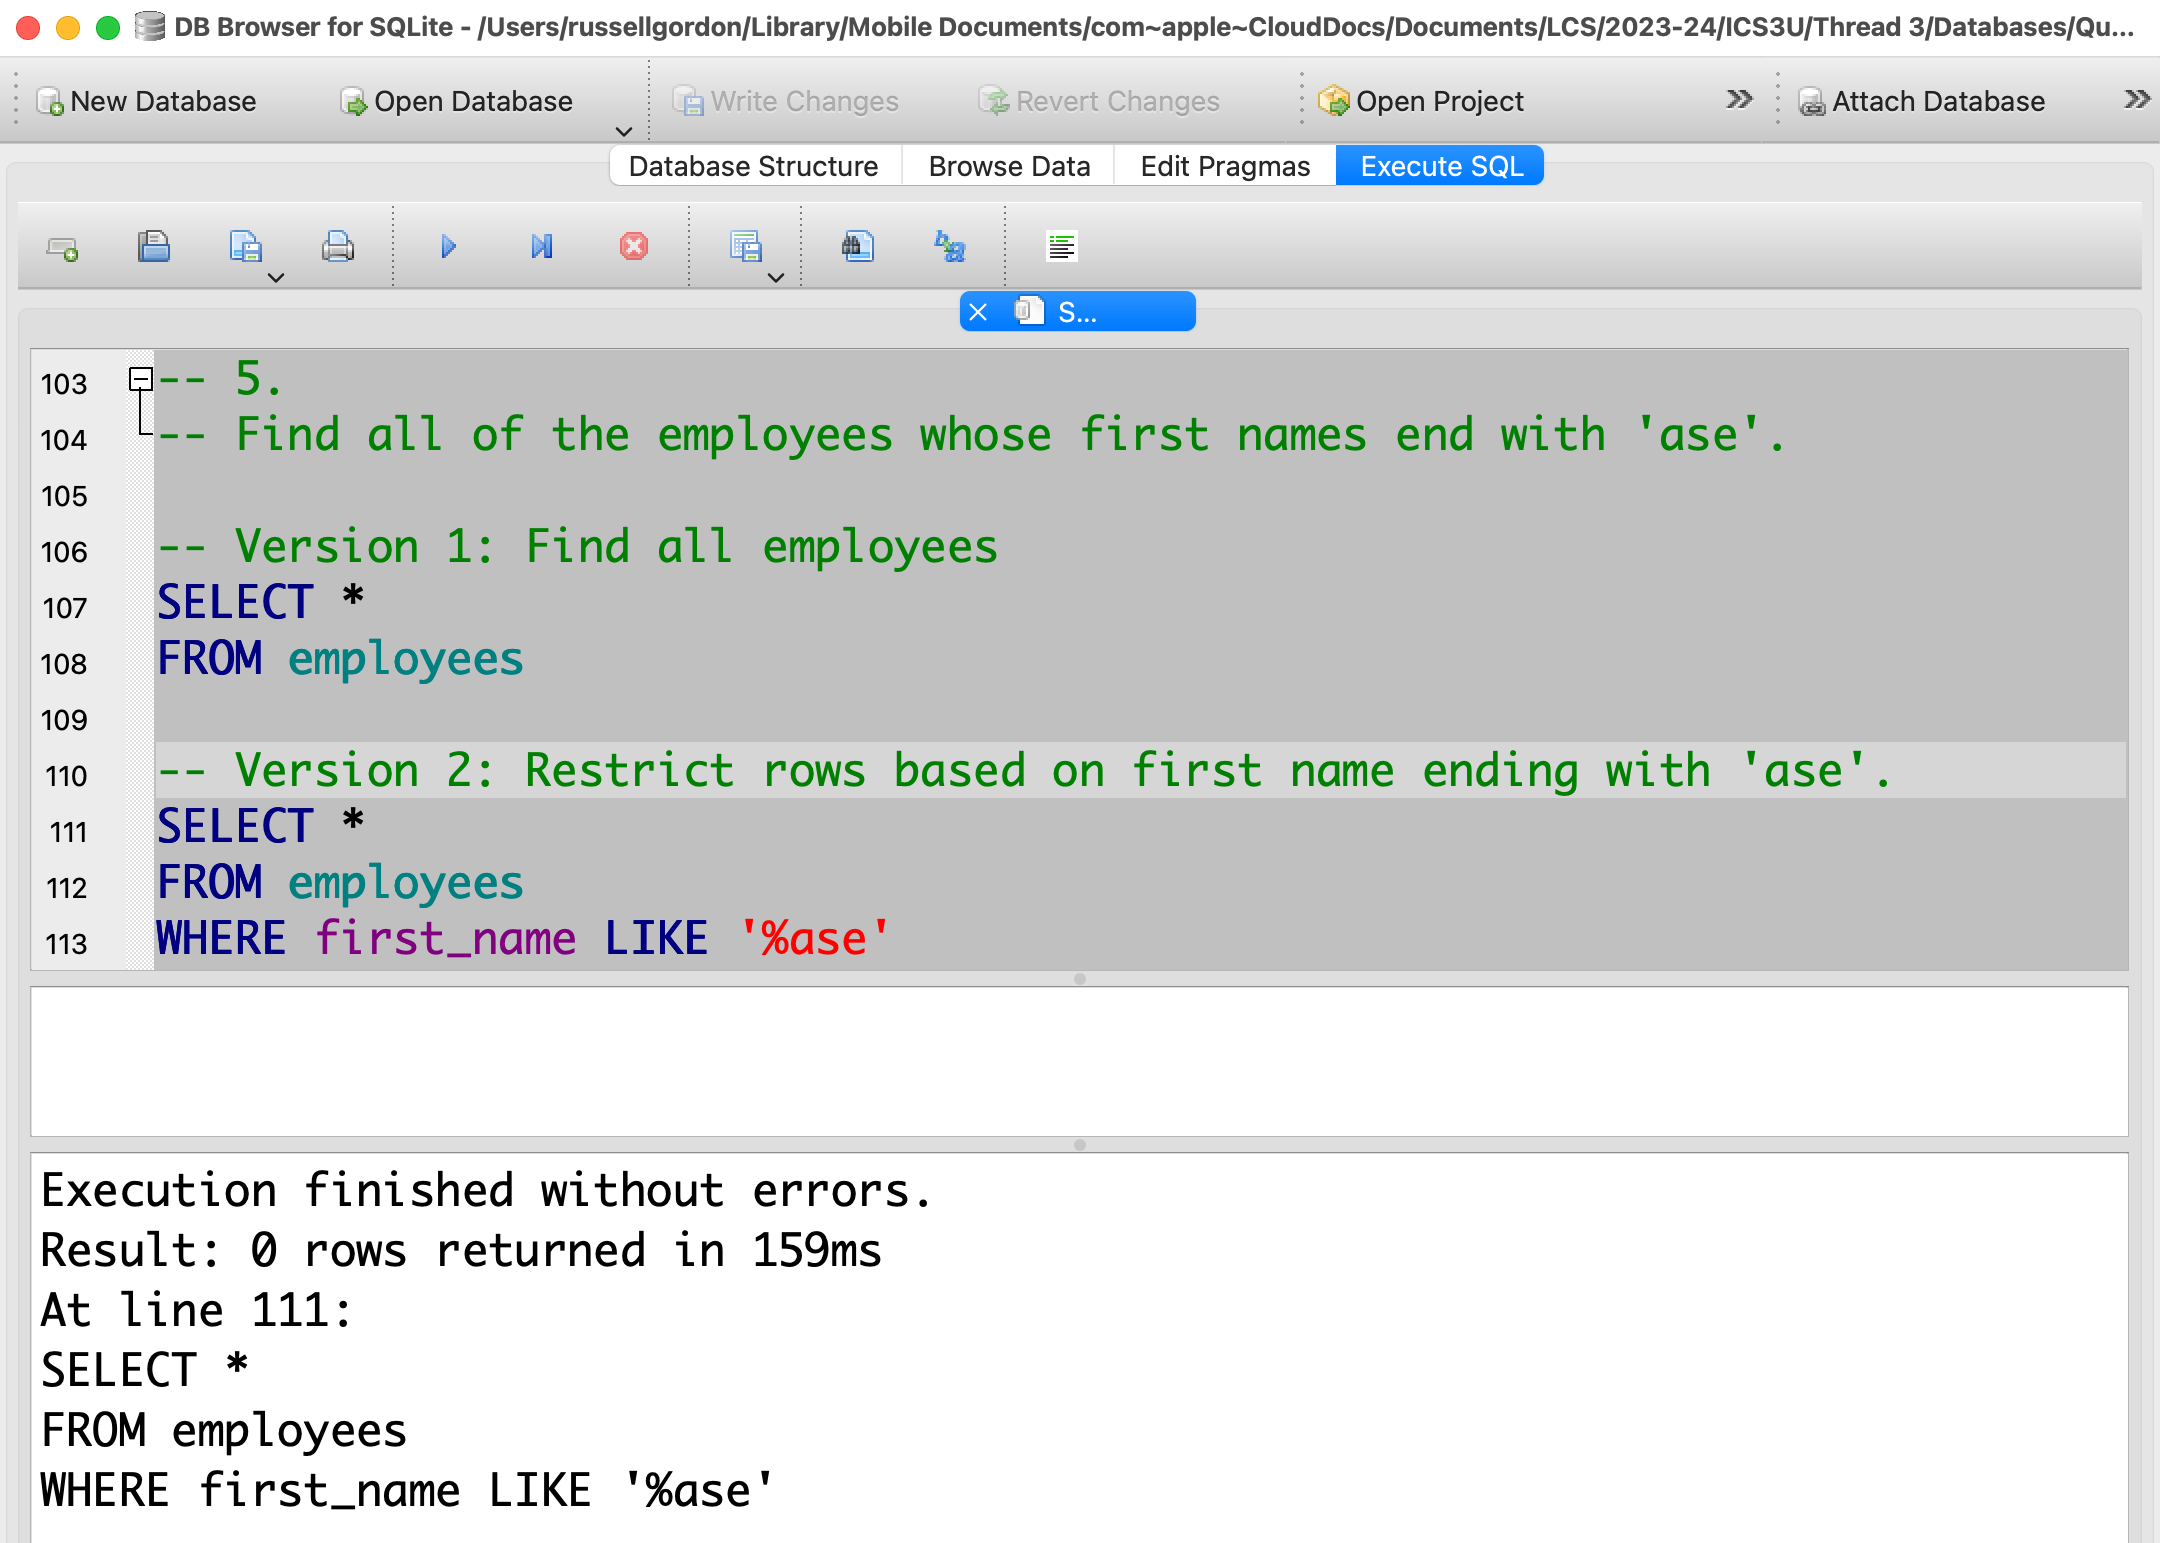Run all SQL with the play icon

click(x=448, y=247)
